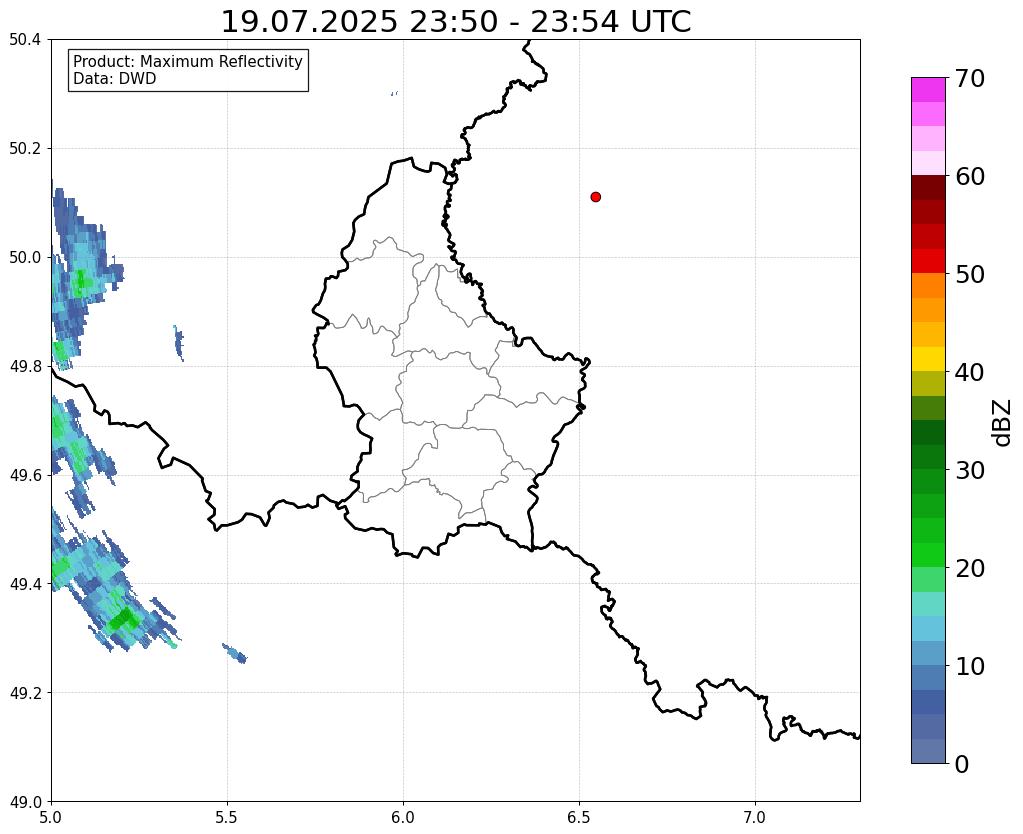Click the 40 tick on the colorbar

(x=970, y=372)
